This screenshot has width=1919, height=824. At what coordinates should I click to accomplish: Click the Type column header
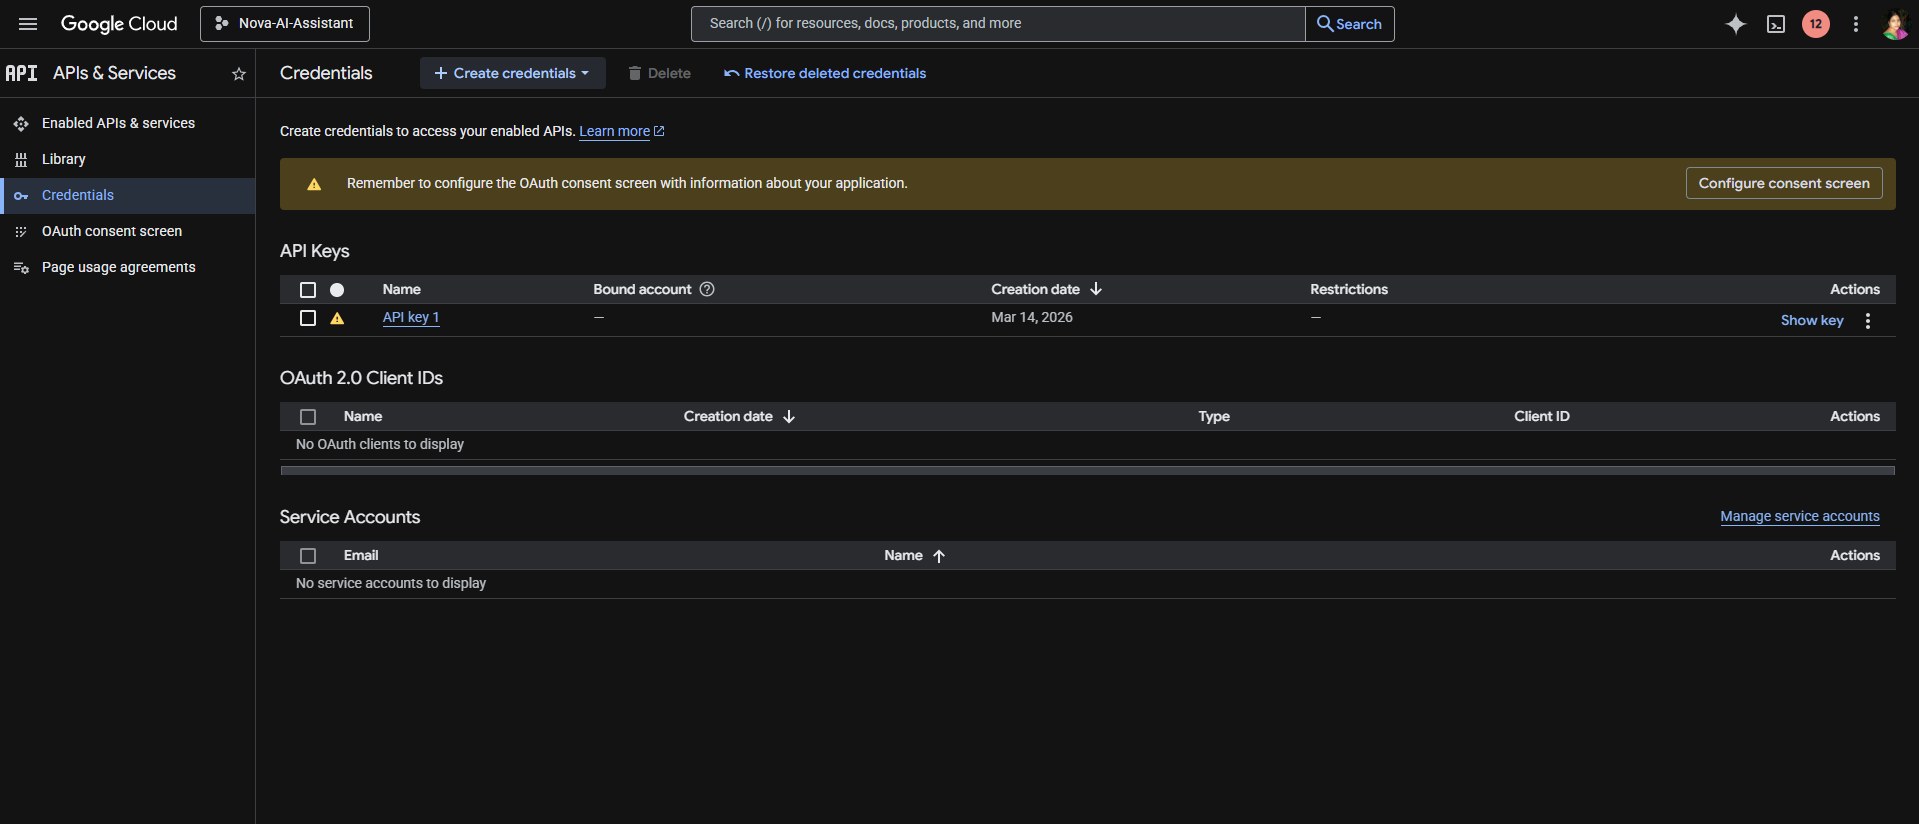1214,416
